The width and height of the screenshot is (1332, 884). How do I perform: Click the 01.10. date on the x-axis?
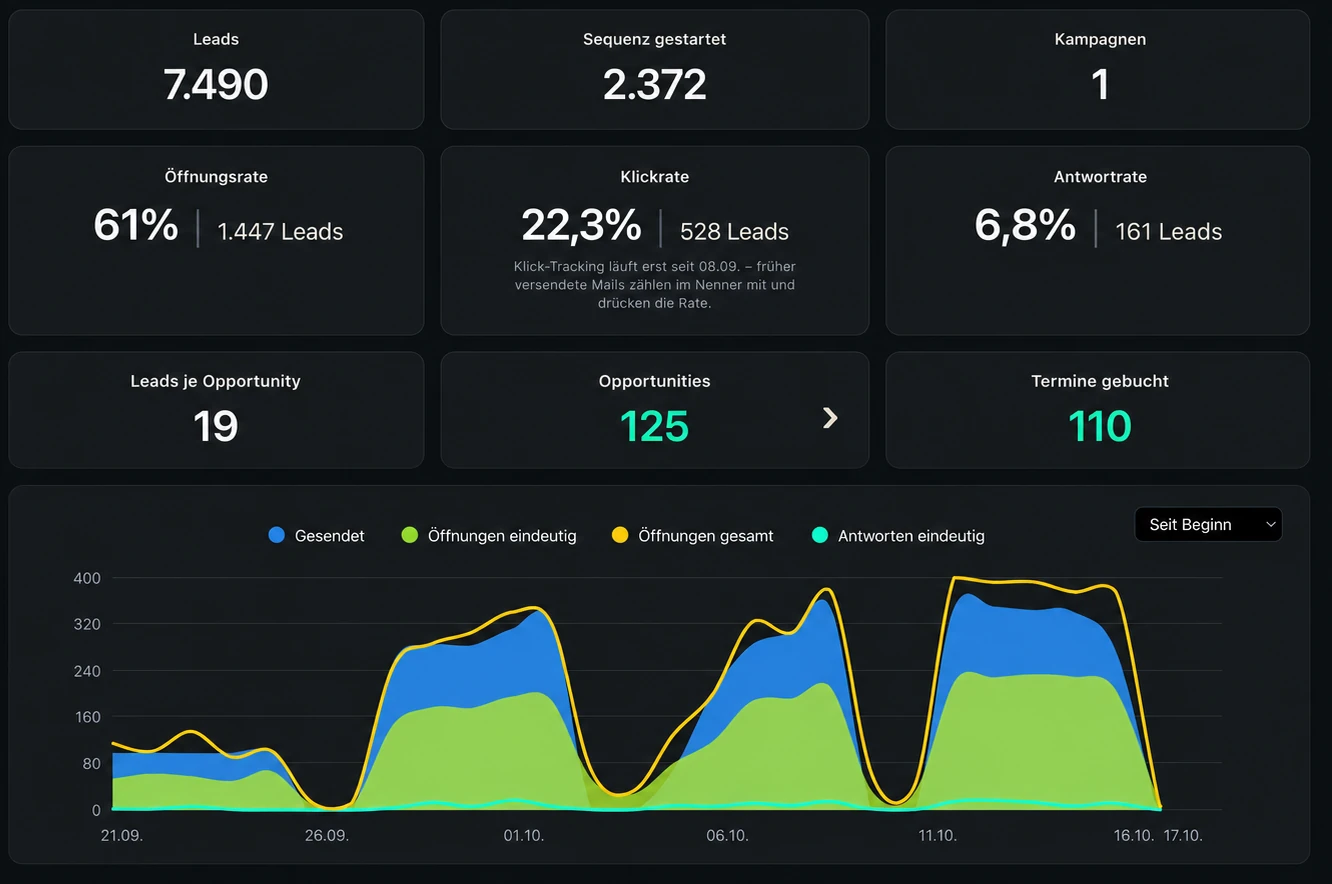524,835
